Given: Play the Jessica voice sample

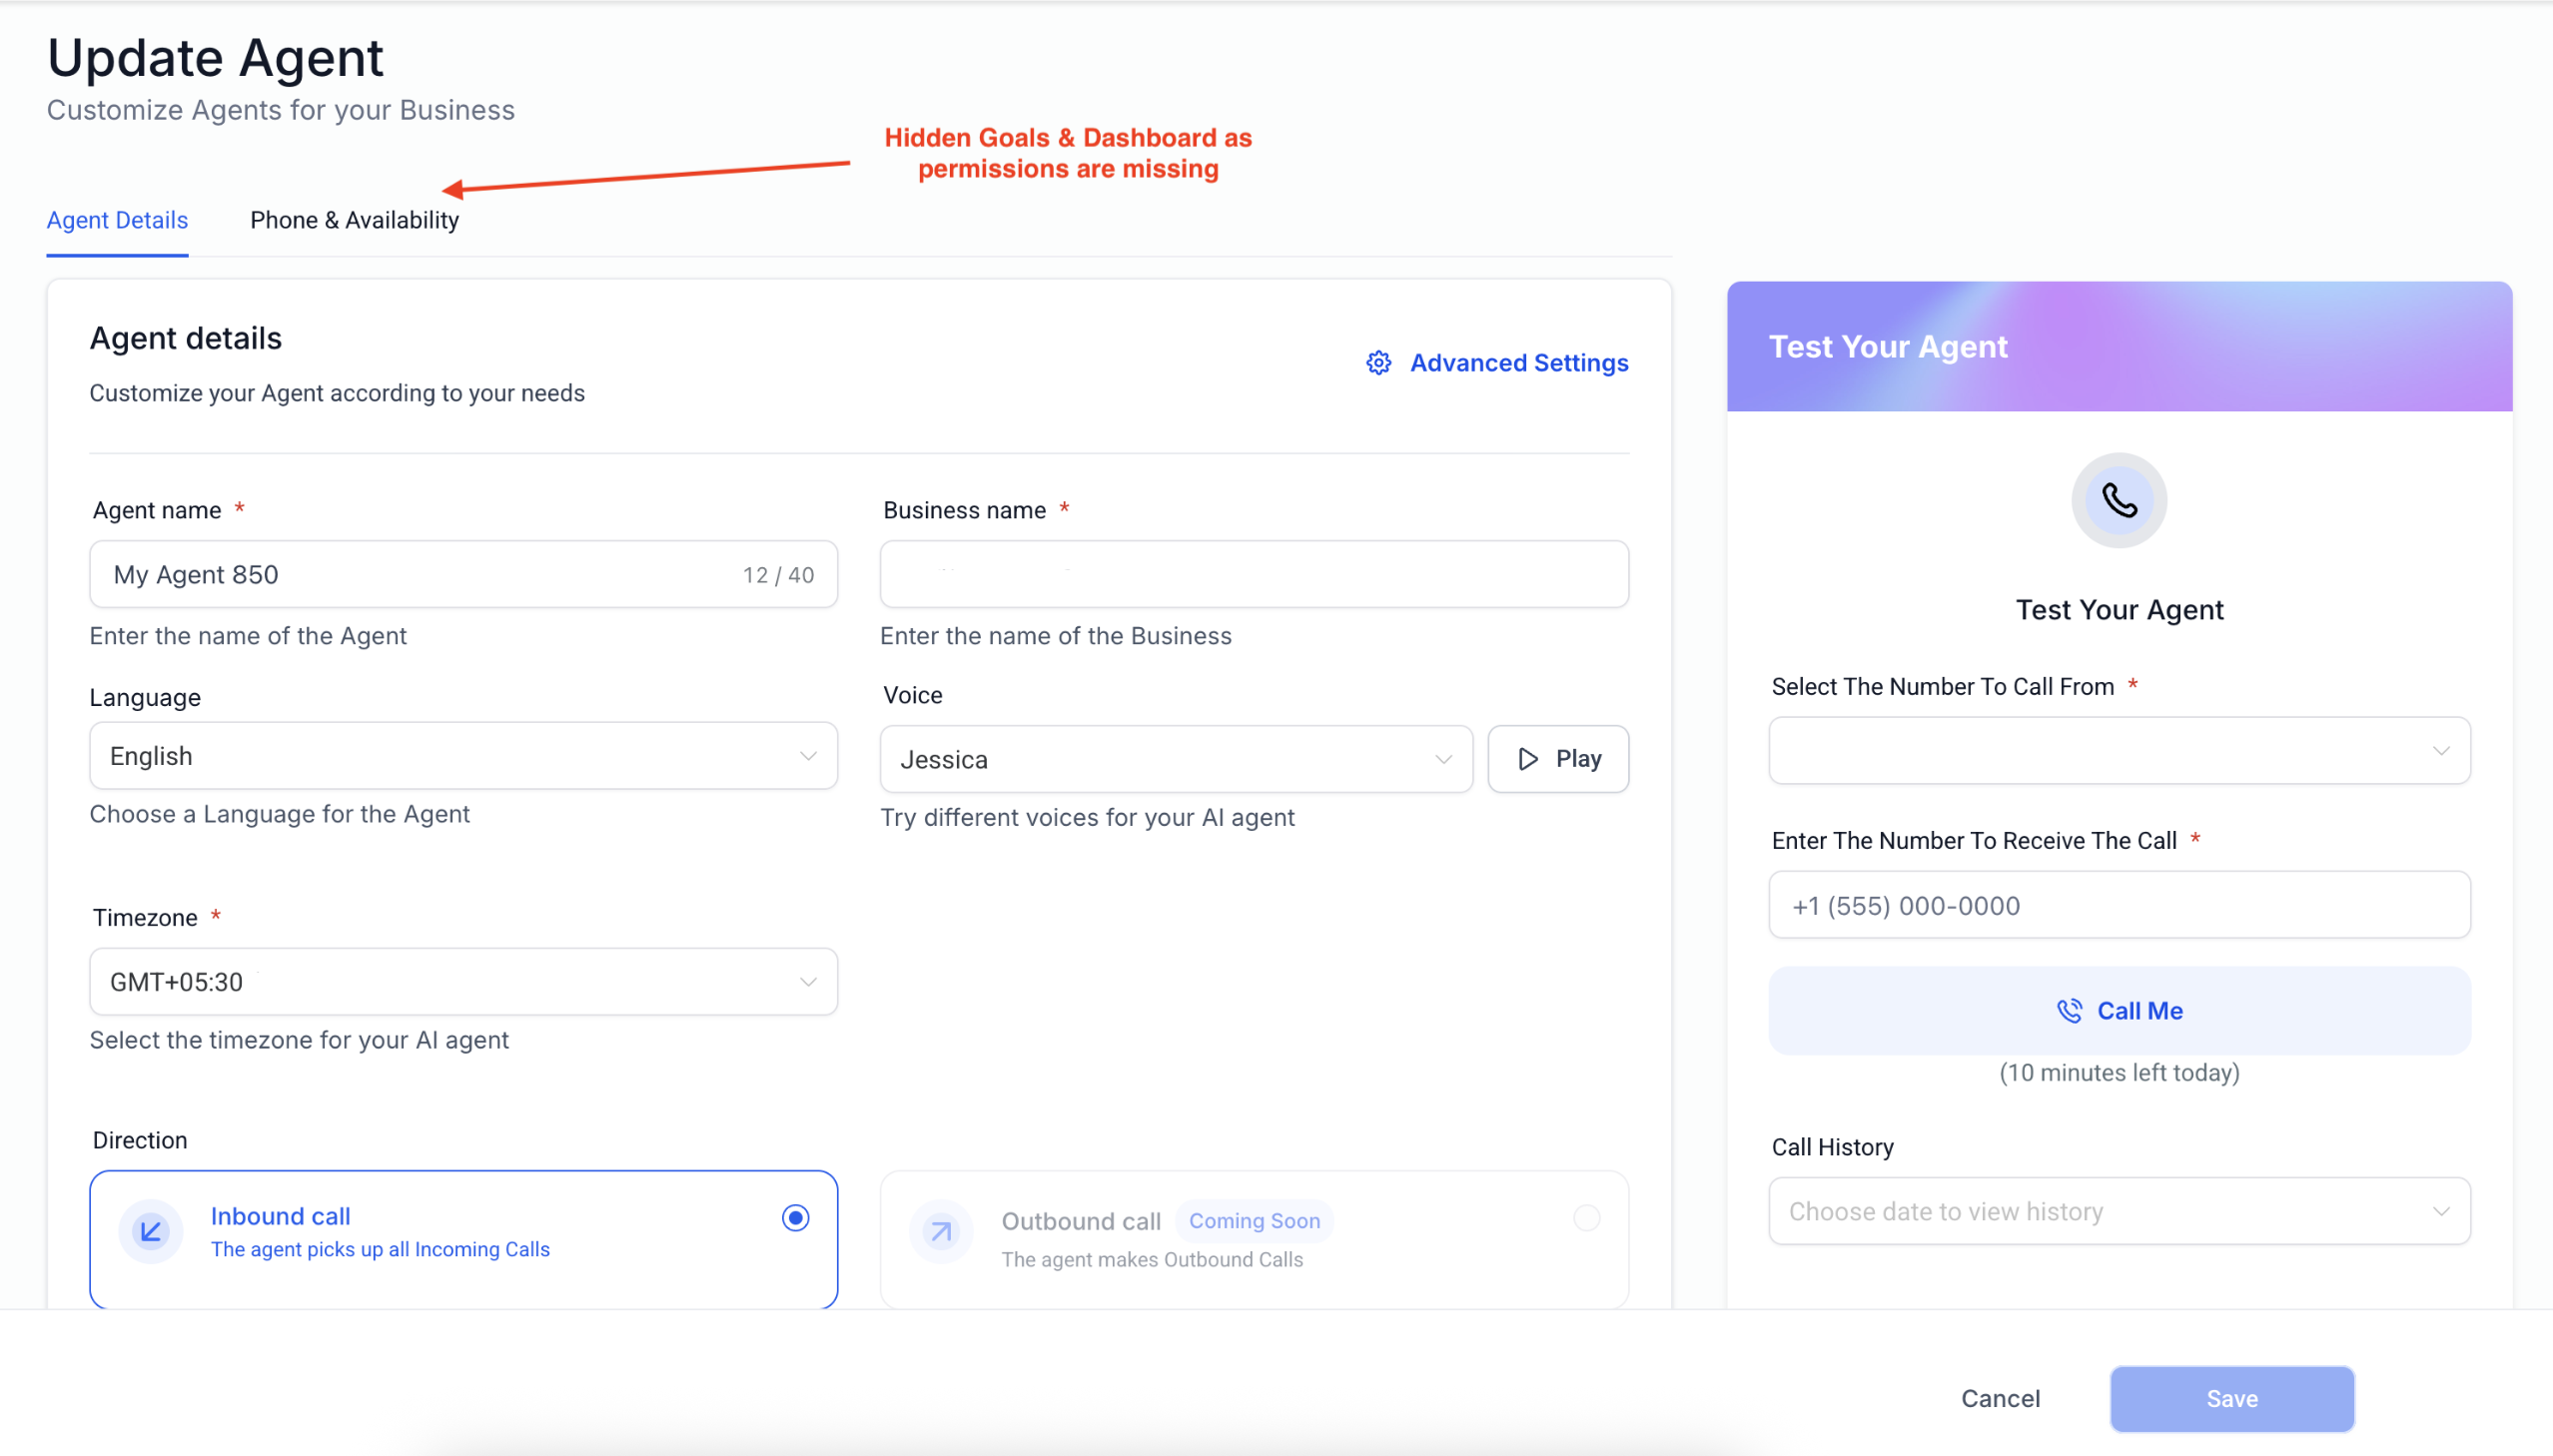Looking at the screenshot, I should [x=1558, y=760].
